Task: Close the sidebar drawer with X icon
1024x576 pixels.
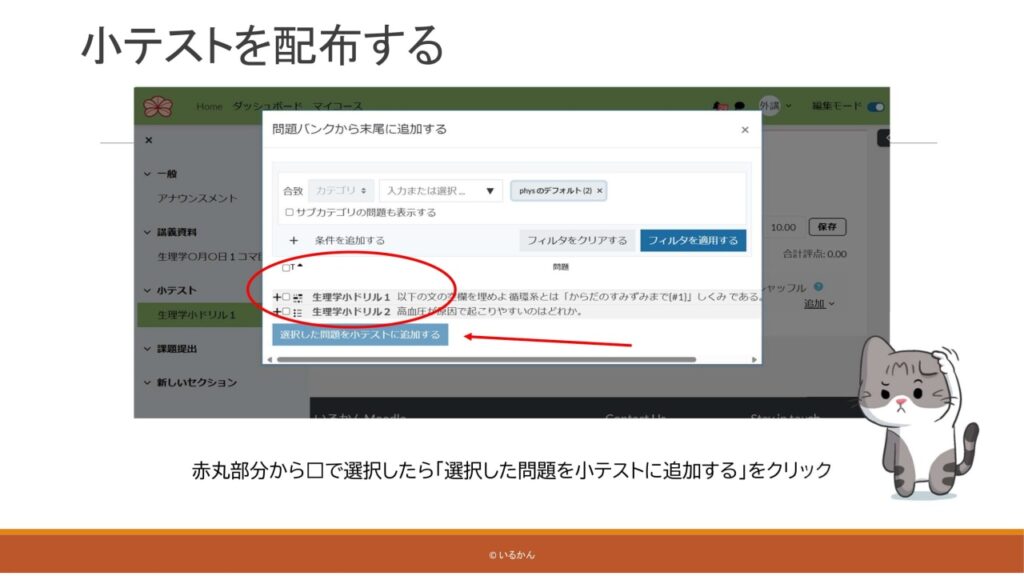Action: pos(149,141)
